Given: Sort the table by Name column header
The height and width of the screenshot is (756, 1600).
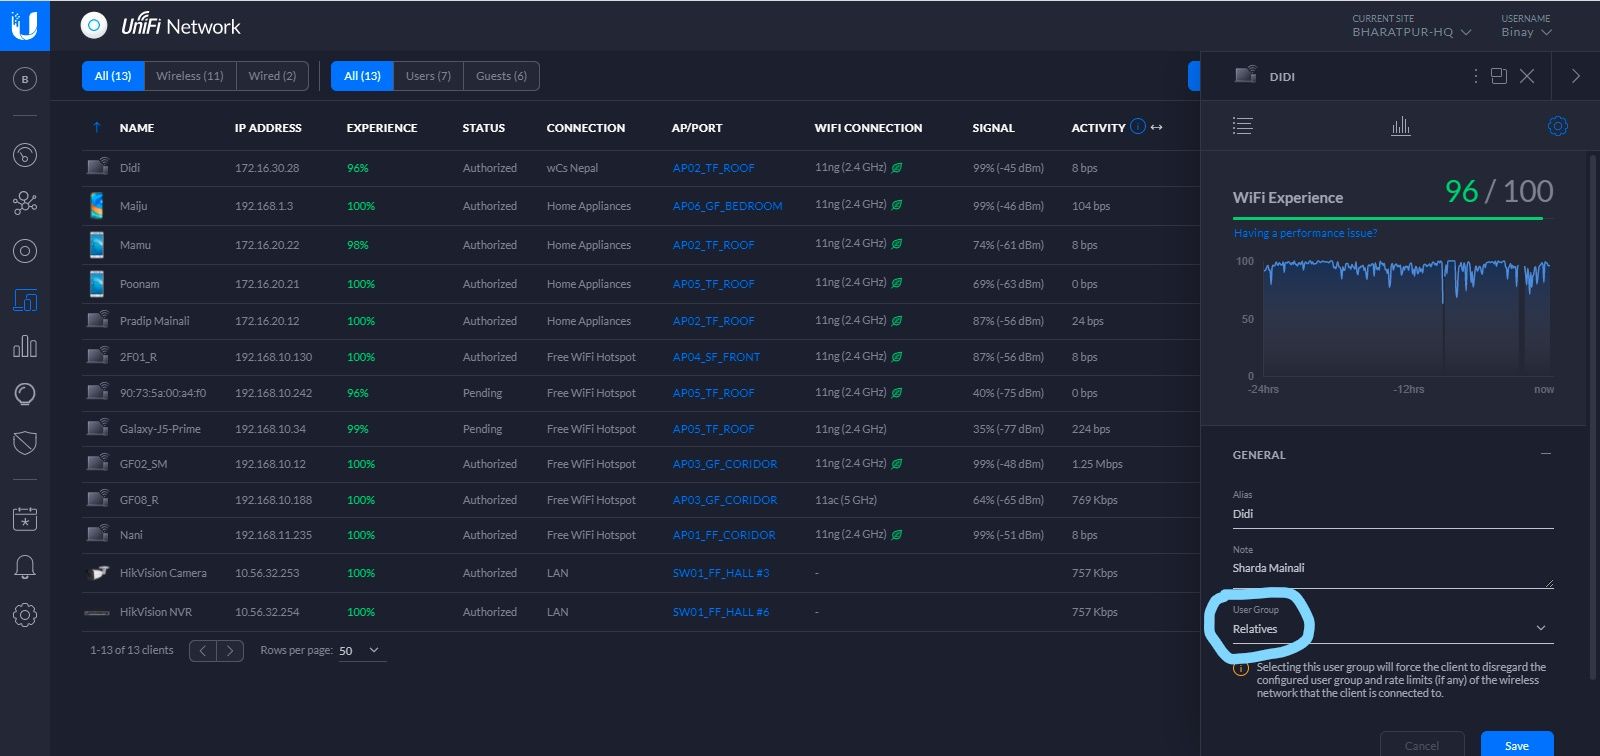Looking at the screenshot, I should pyautogui.click(x=137, y=128).
